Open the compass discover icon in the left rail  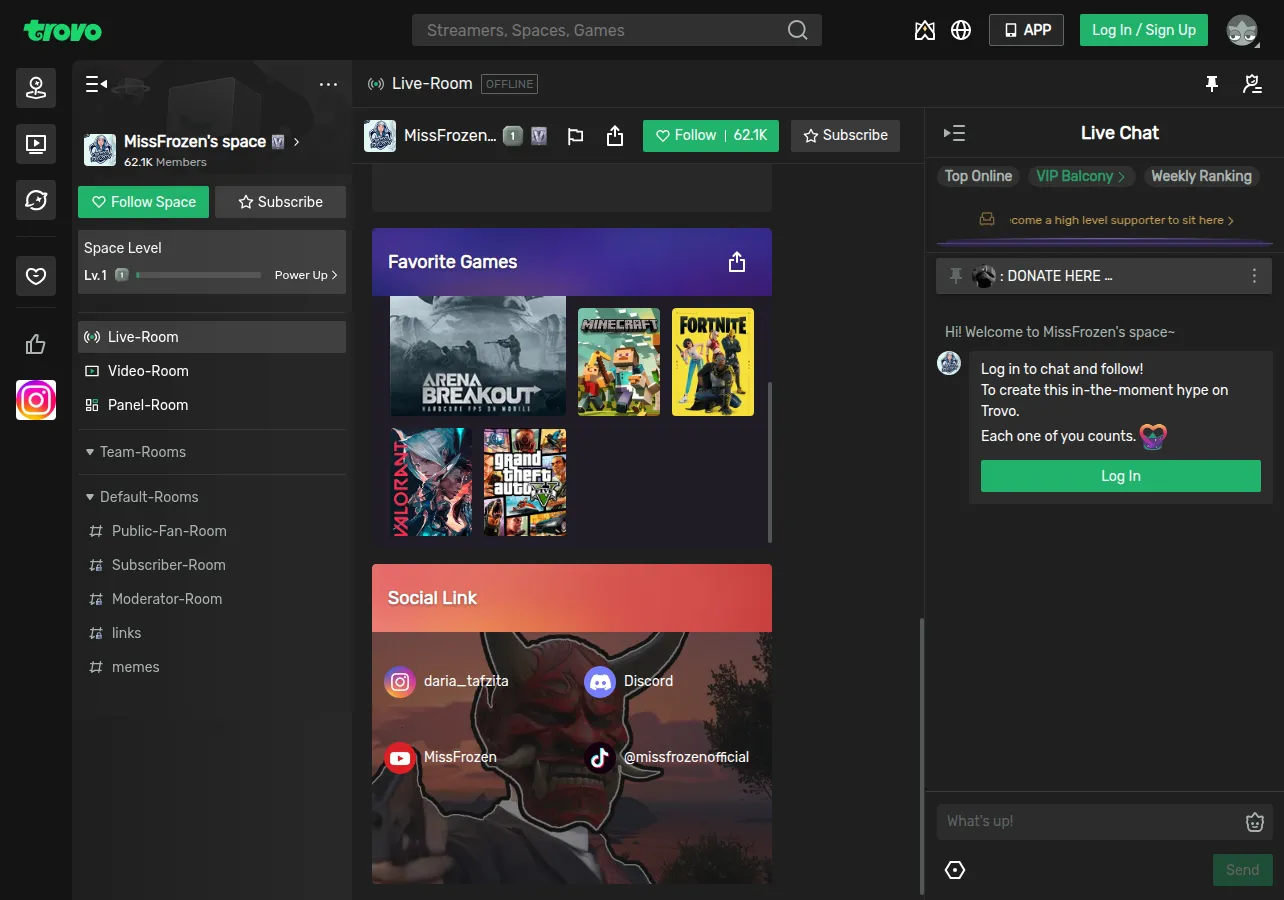(36, 200)
